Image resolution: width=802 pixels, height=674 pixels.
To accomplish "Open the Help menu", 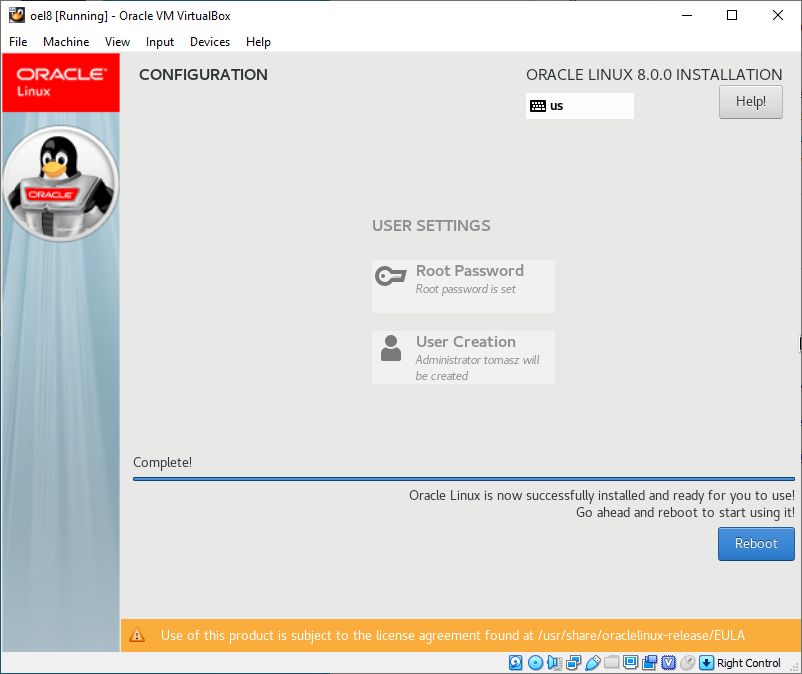I will point(258,42).
